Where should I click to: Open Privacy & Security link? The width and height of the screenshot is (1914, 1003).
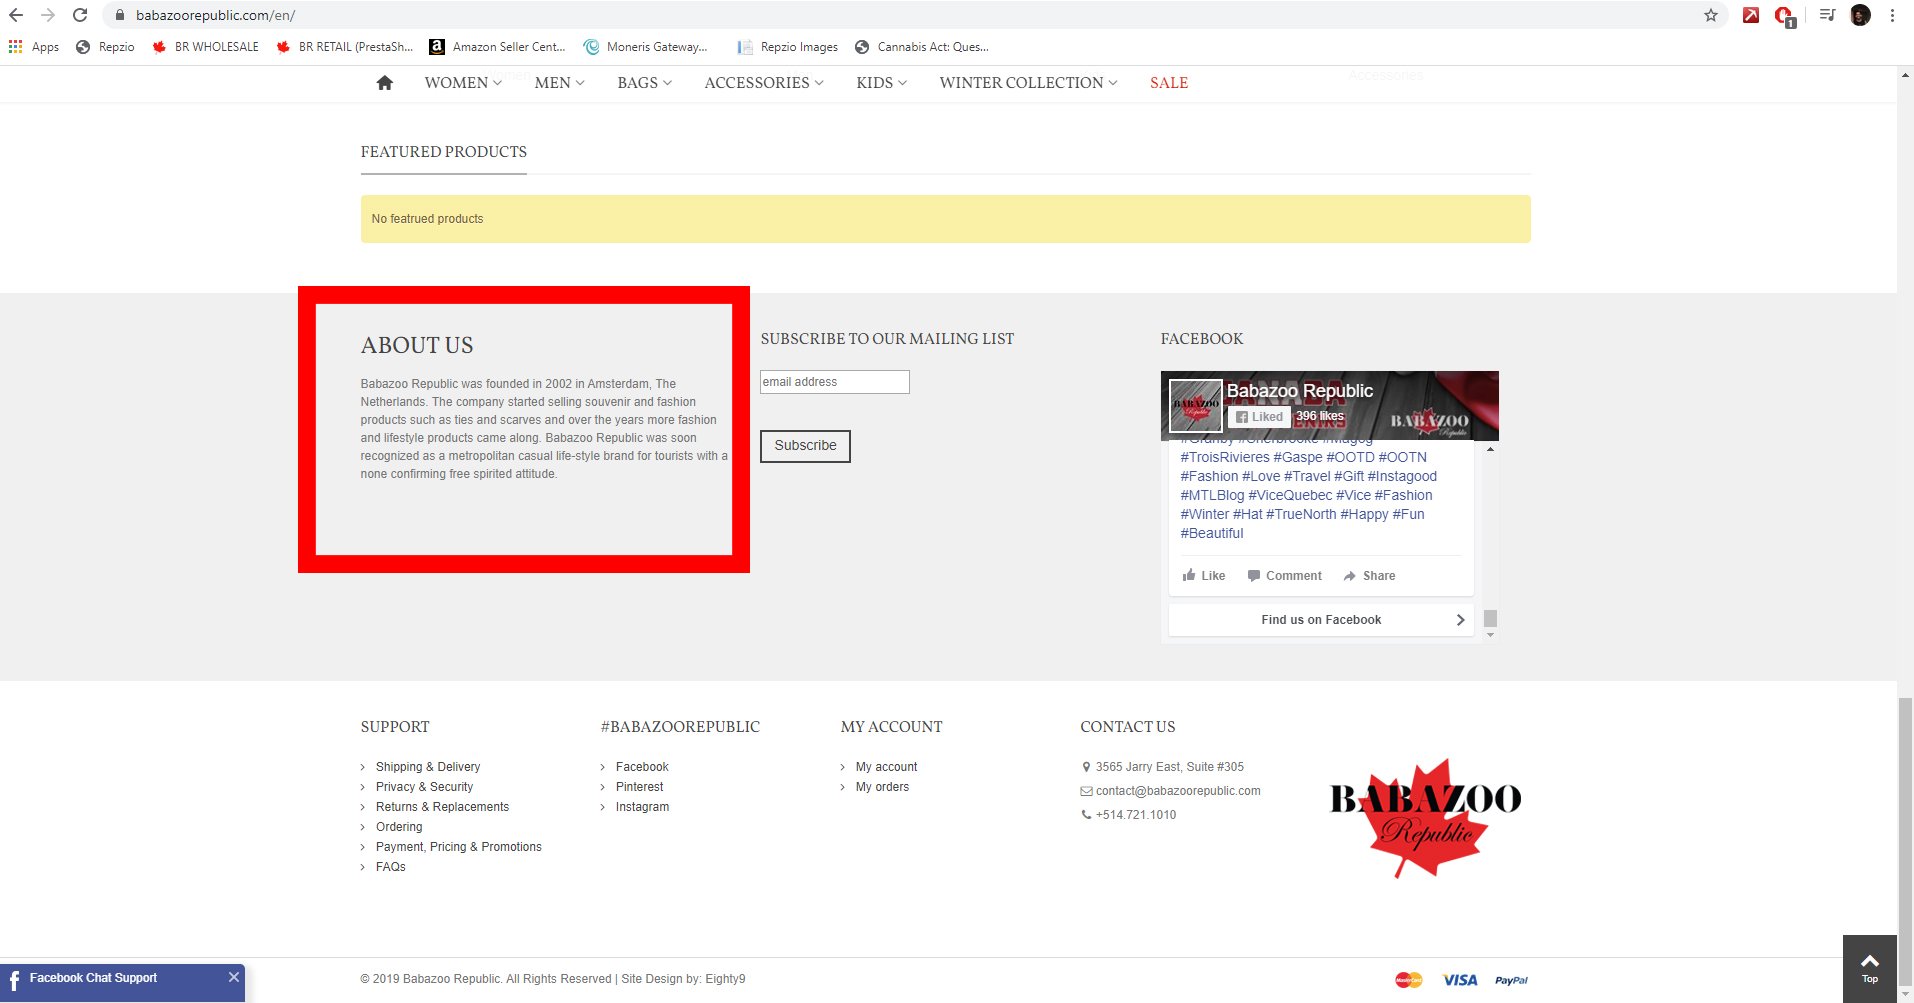coord(424,787)
